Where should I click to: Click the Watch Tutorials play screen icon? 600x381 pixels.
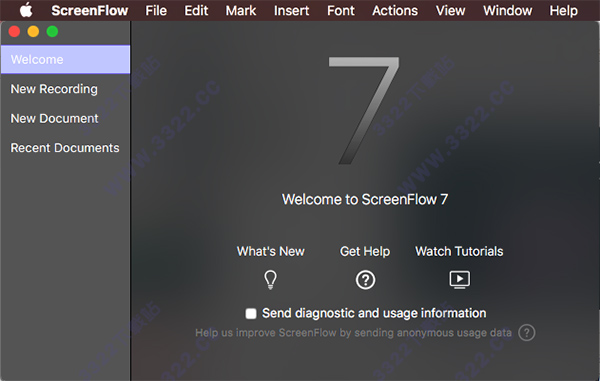(x=460, y=280)
